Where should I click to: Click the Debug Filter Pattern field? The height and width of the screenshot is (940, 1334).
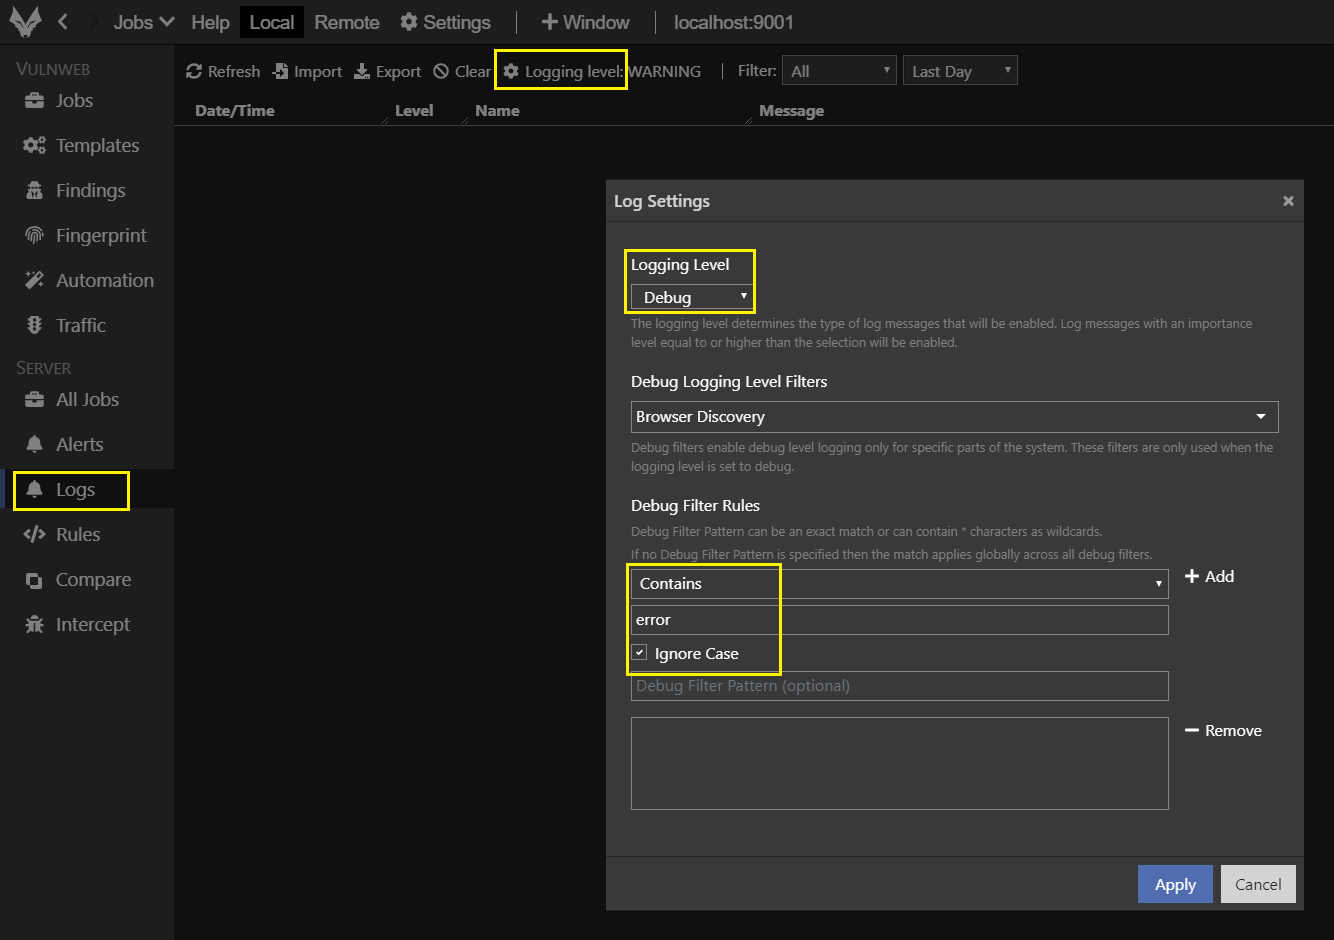pos(899,686)
